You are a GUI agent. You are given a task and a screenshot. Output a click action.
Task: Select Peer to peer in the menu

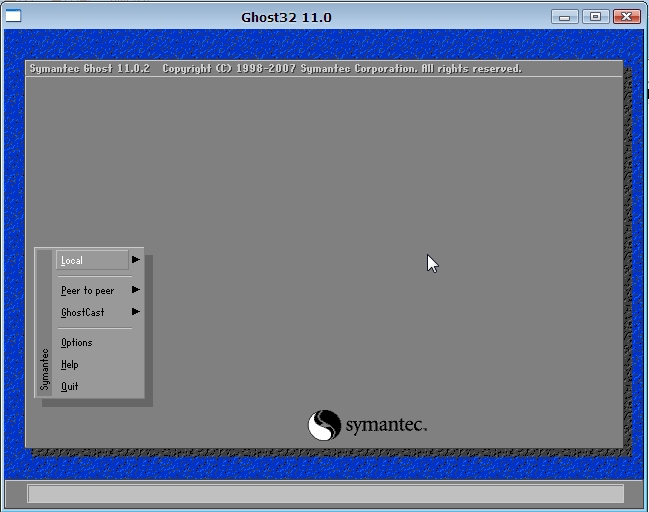[87, 291]
